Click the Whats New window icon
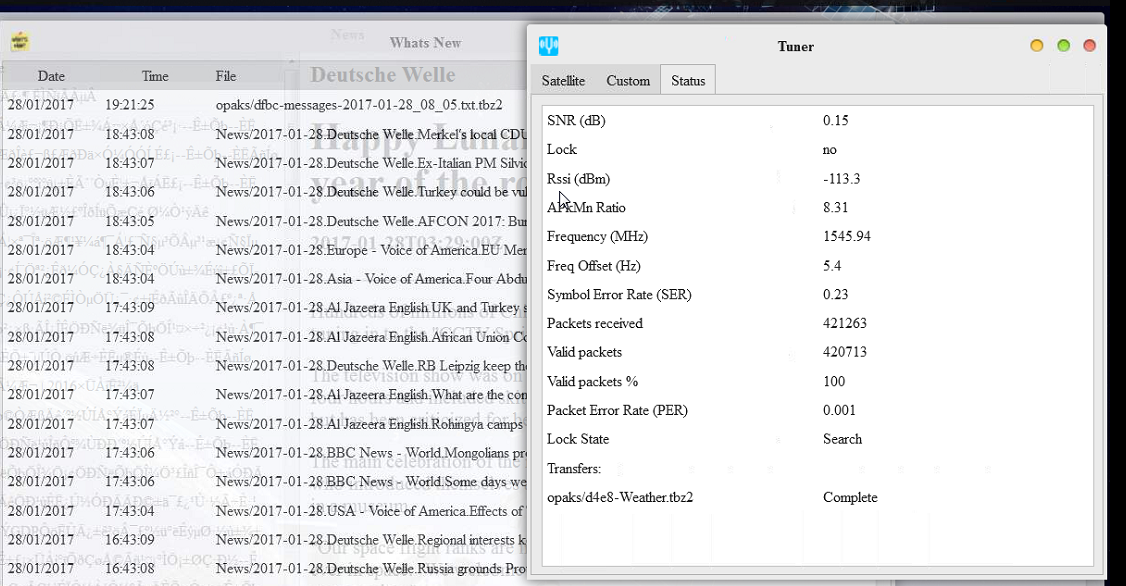Screen dimensions: 1126x586 20,42
